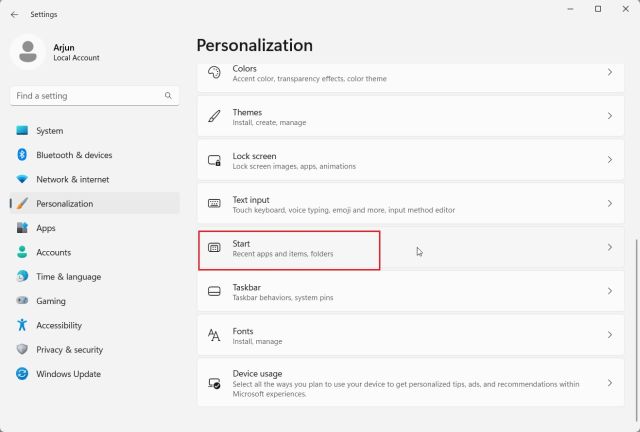
Task: Click the Text input keyboard icon
Action: tap(214, 203)
